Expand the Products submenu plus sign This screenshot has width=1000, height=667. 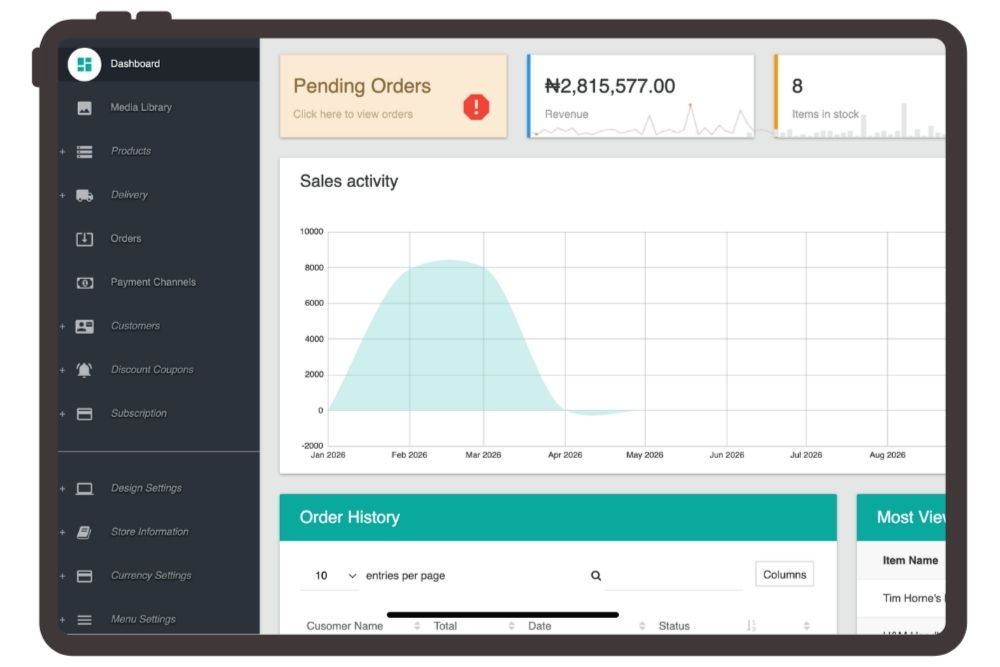(x=62, y=152)
